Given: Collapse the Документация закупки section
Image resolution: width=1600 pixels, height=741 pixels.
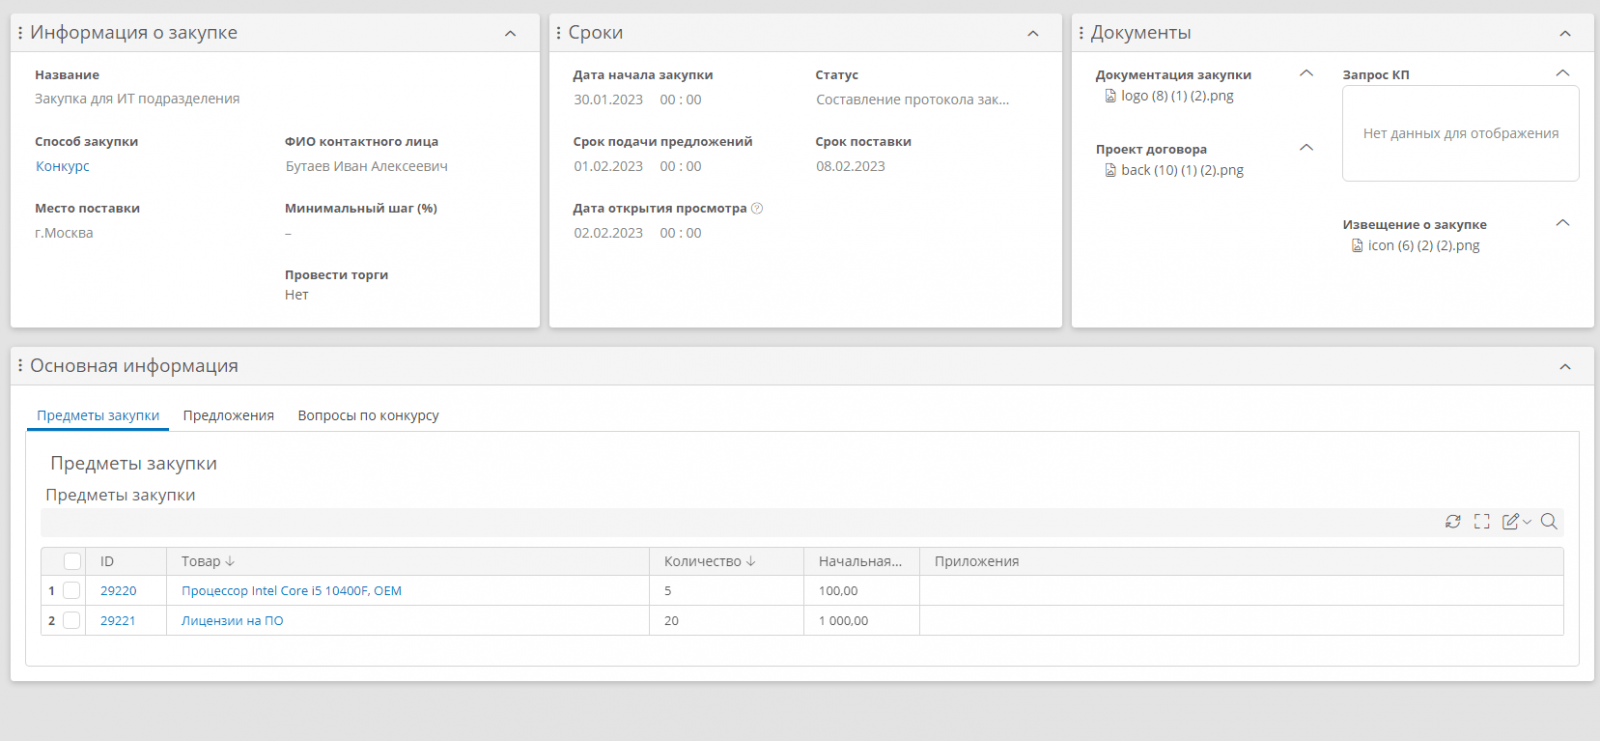Looking at the screenshot, I should pyautogui.click(x=1306, y=73).
